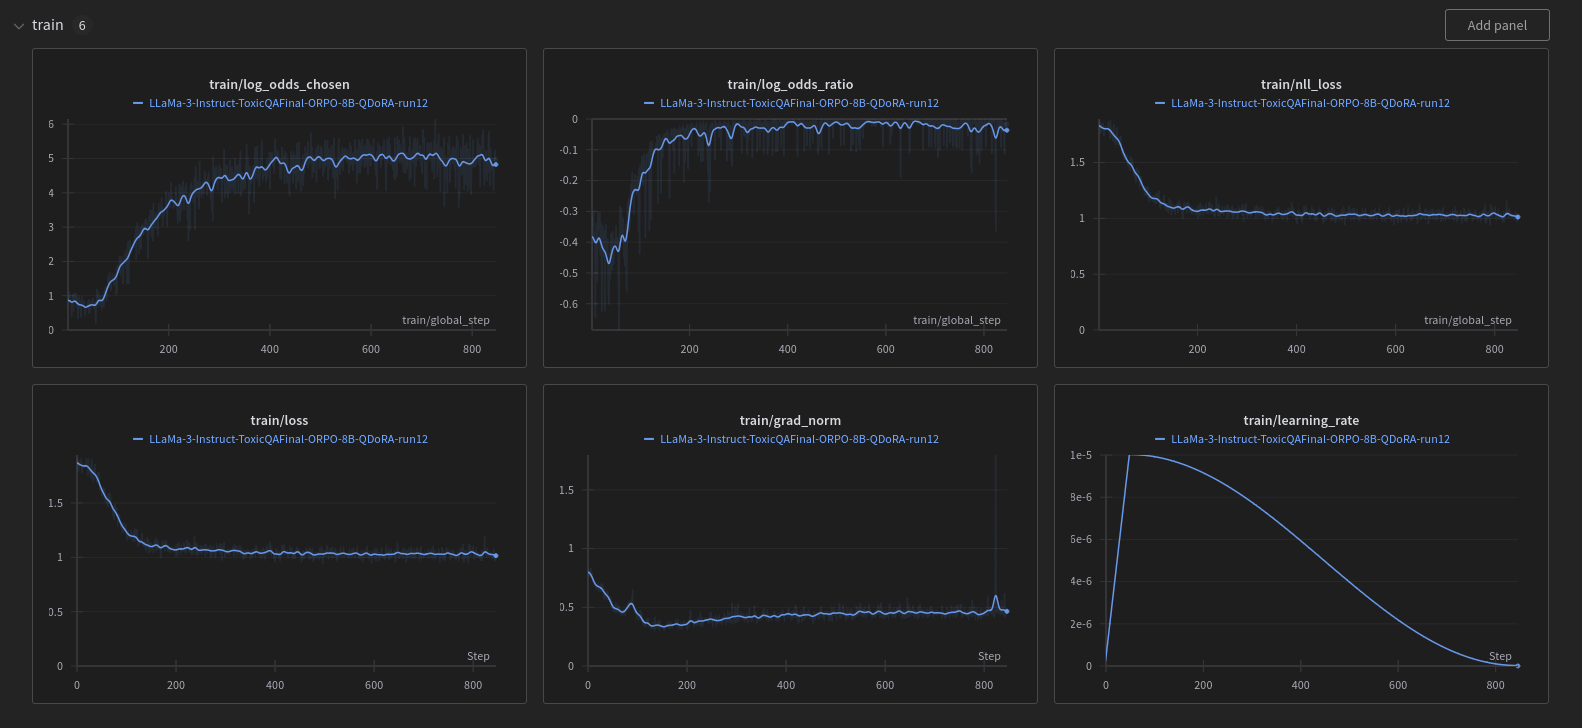Click legend color line in learning_rate panel
The height and width of the screenshot is (728, 1582).
[1160, 439]
